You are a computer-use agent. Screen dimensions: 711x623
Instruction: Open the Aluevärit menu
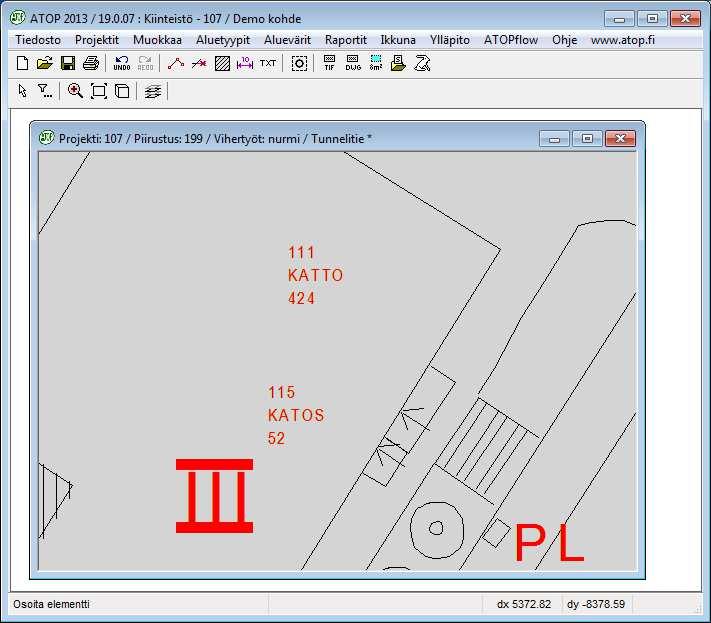[287, 40]
